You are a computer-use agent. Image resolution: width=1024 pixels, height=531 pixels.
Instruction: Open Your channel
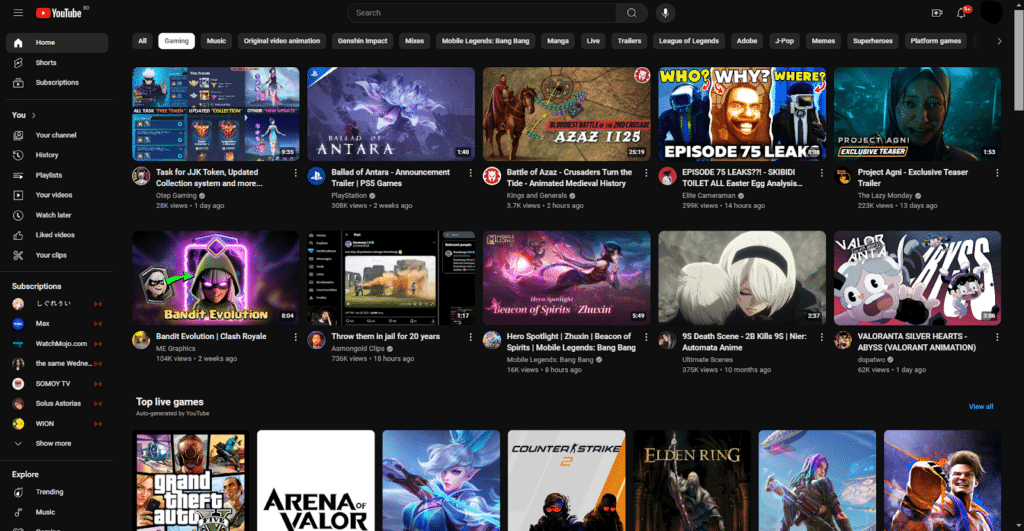point(57,135)
